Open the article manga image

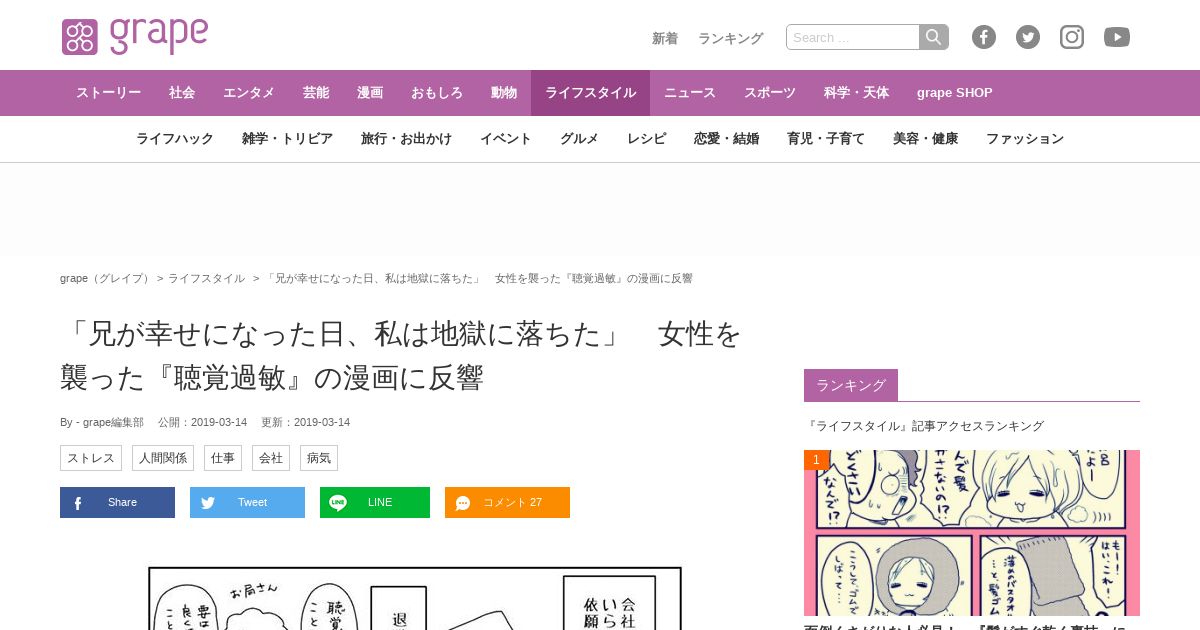coord(415,598)
